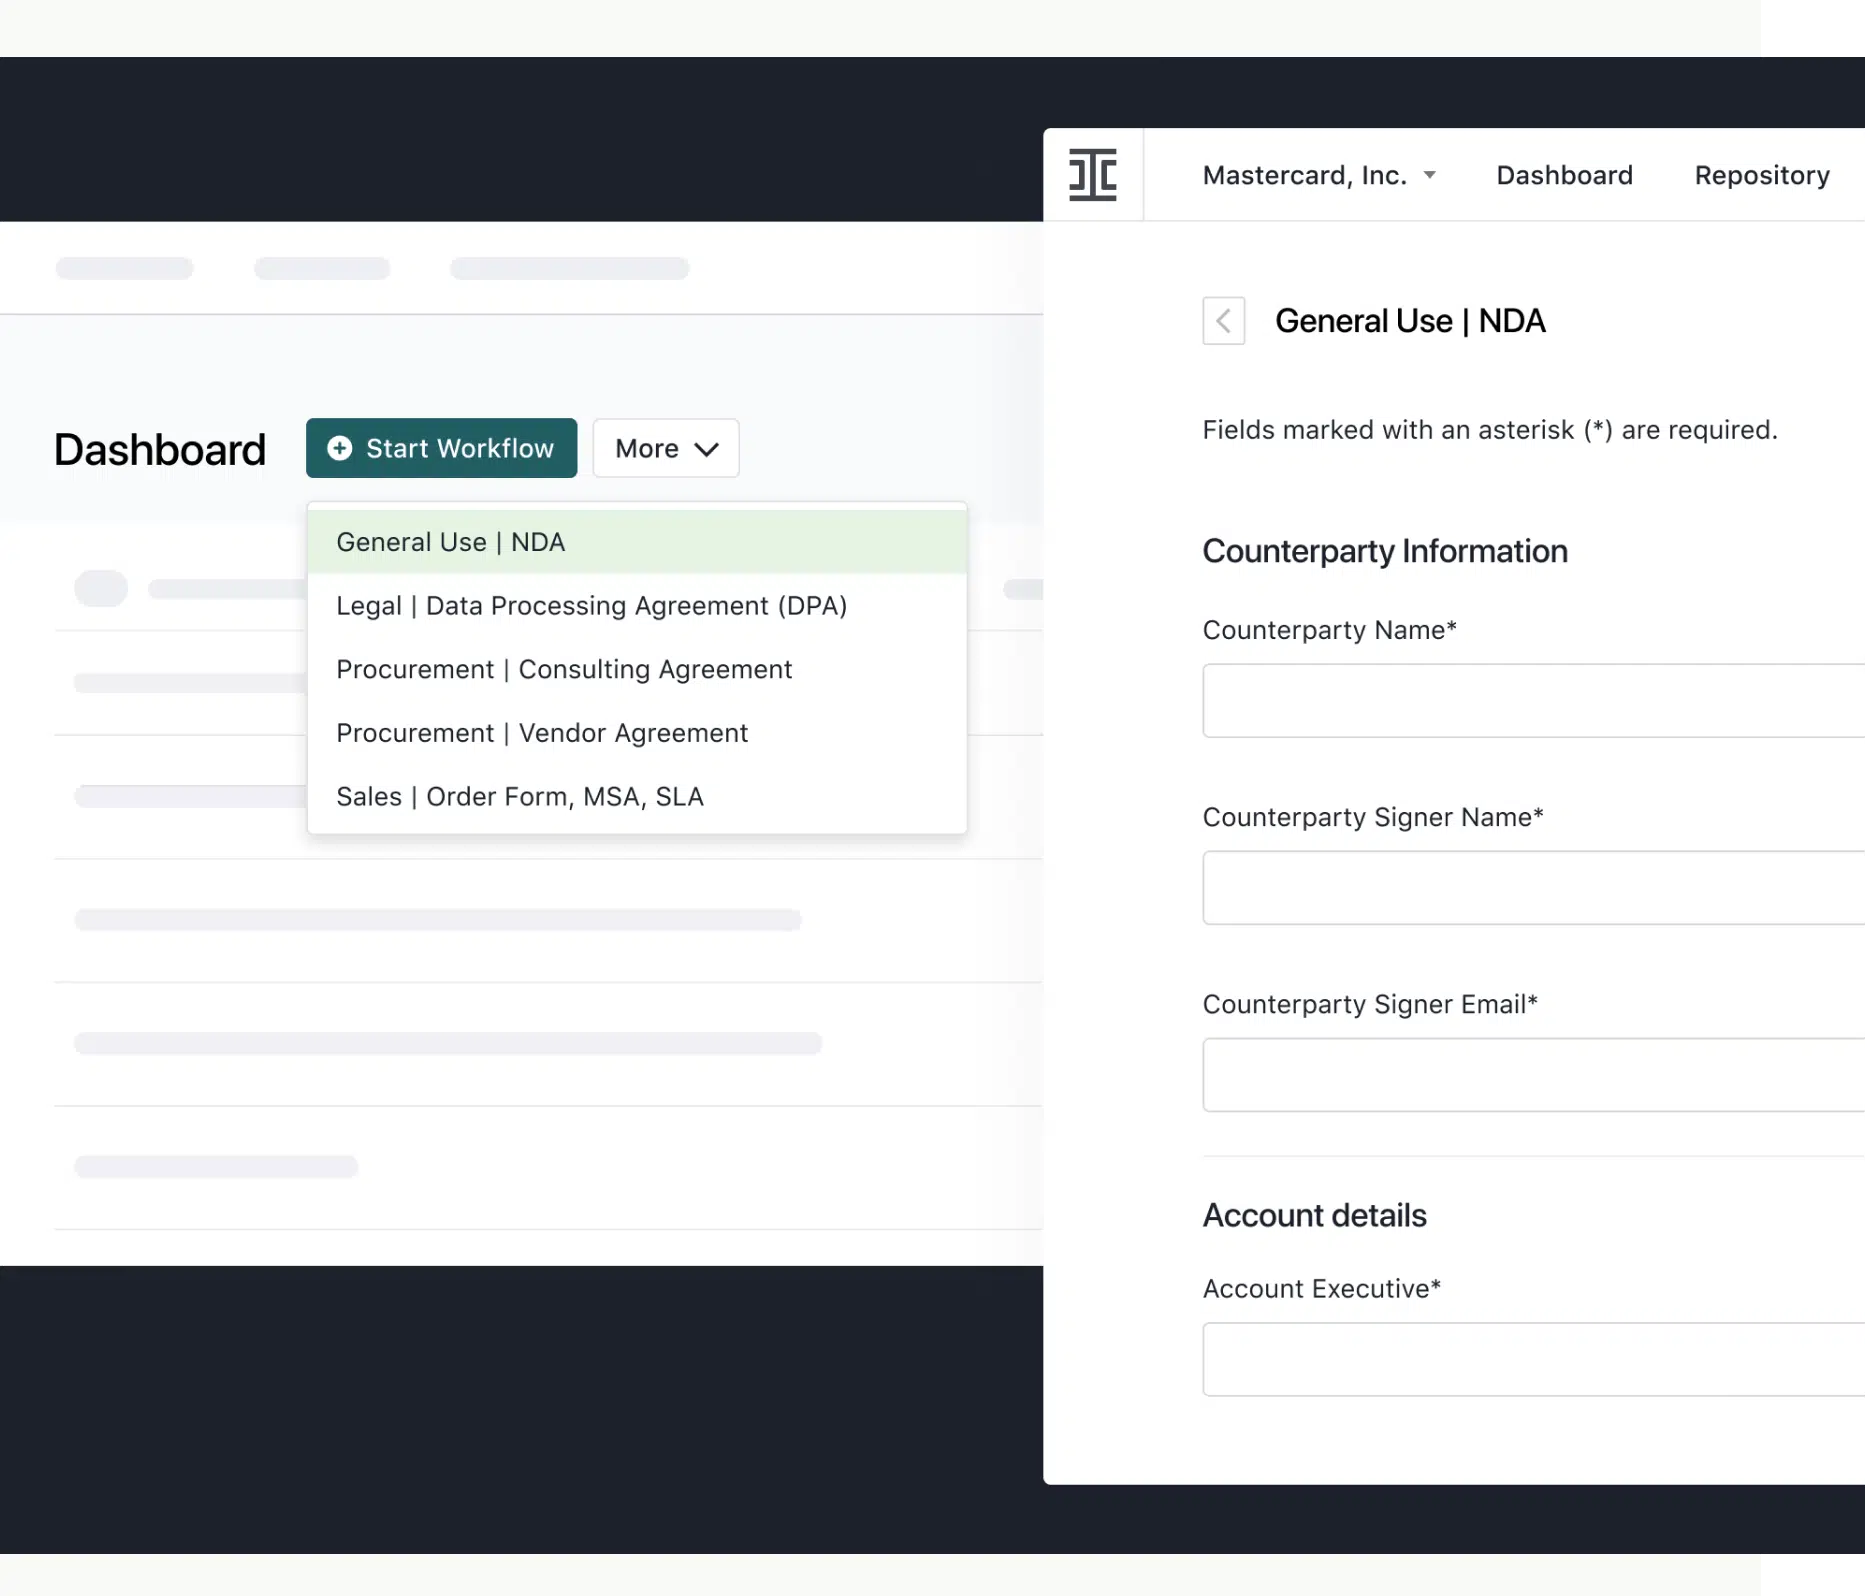This screenshot has width=1866, height=1596.
Task: Expand the Start Workflow template list
Action: (x=441, y=448)
